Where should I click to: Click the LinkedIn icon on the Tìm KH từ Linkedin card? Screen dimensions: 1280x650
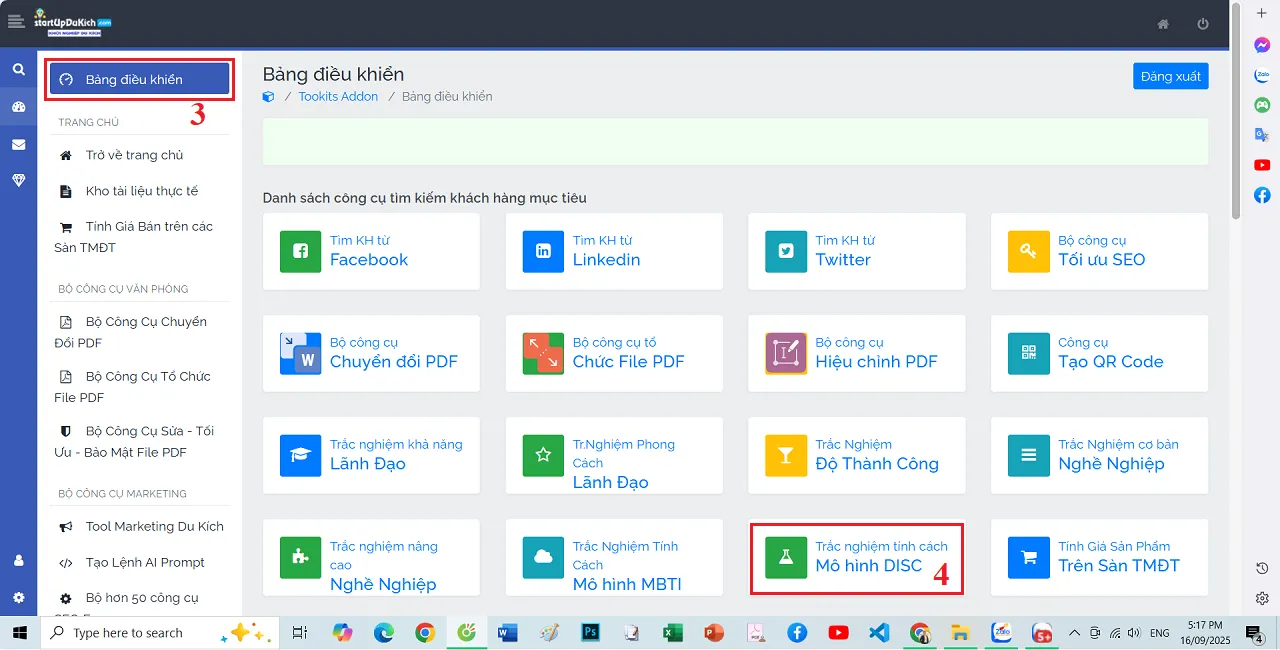(x=543, y=252)
